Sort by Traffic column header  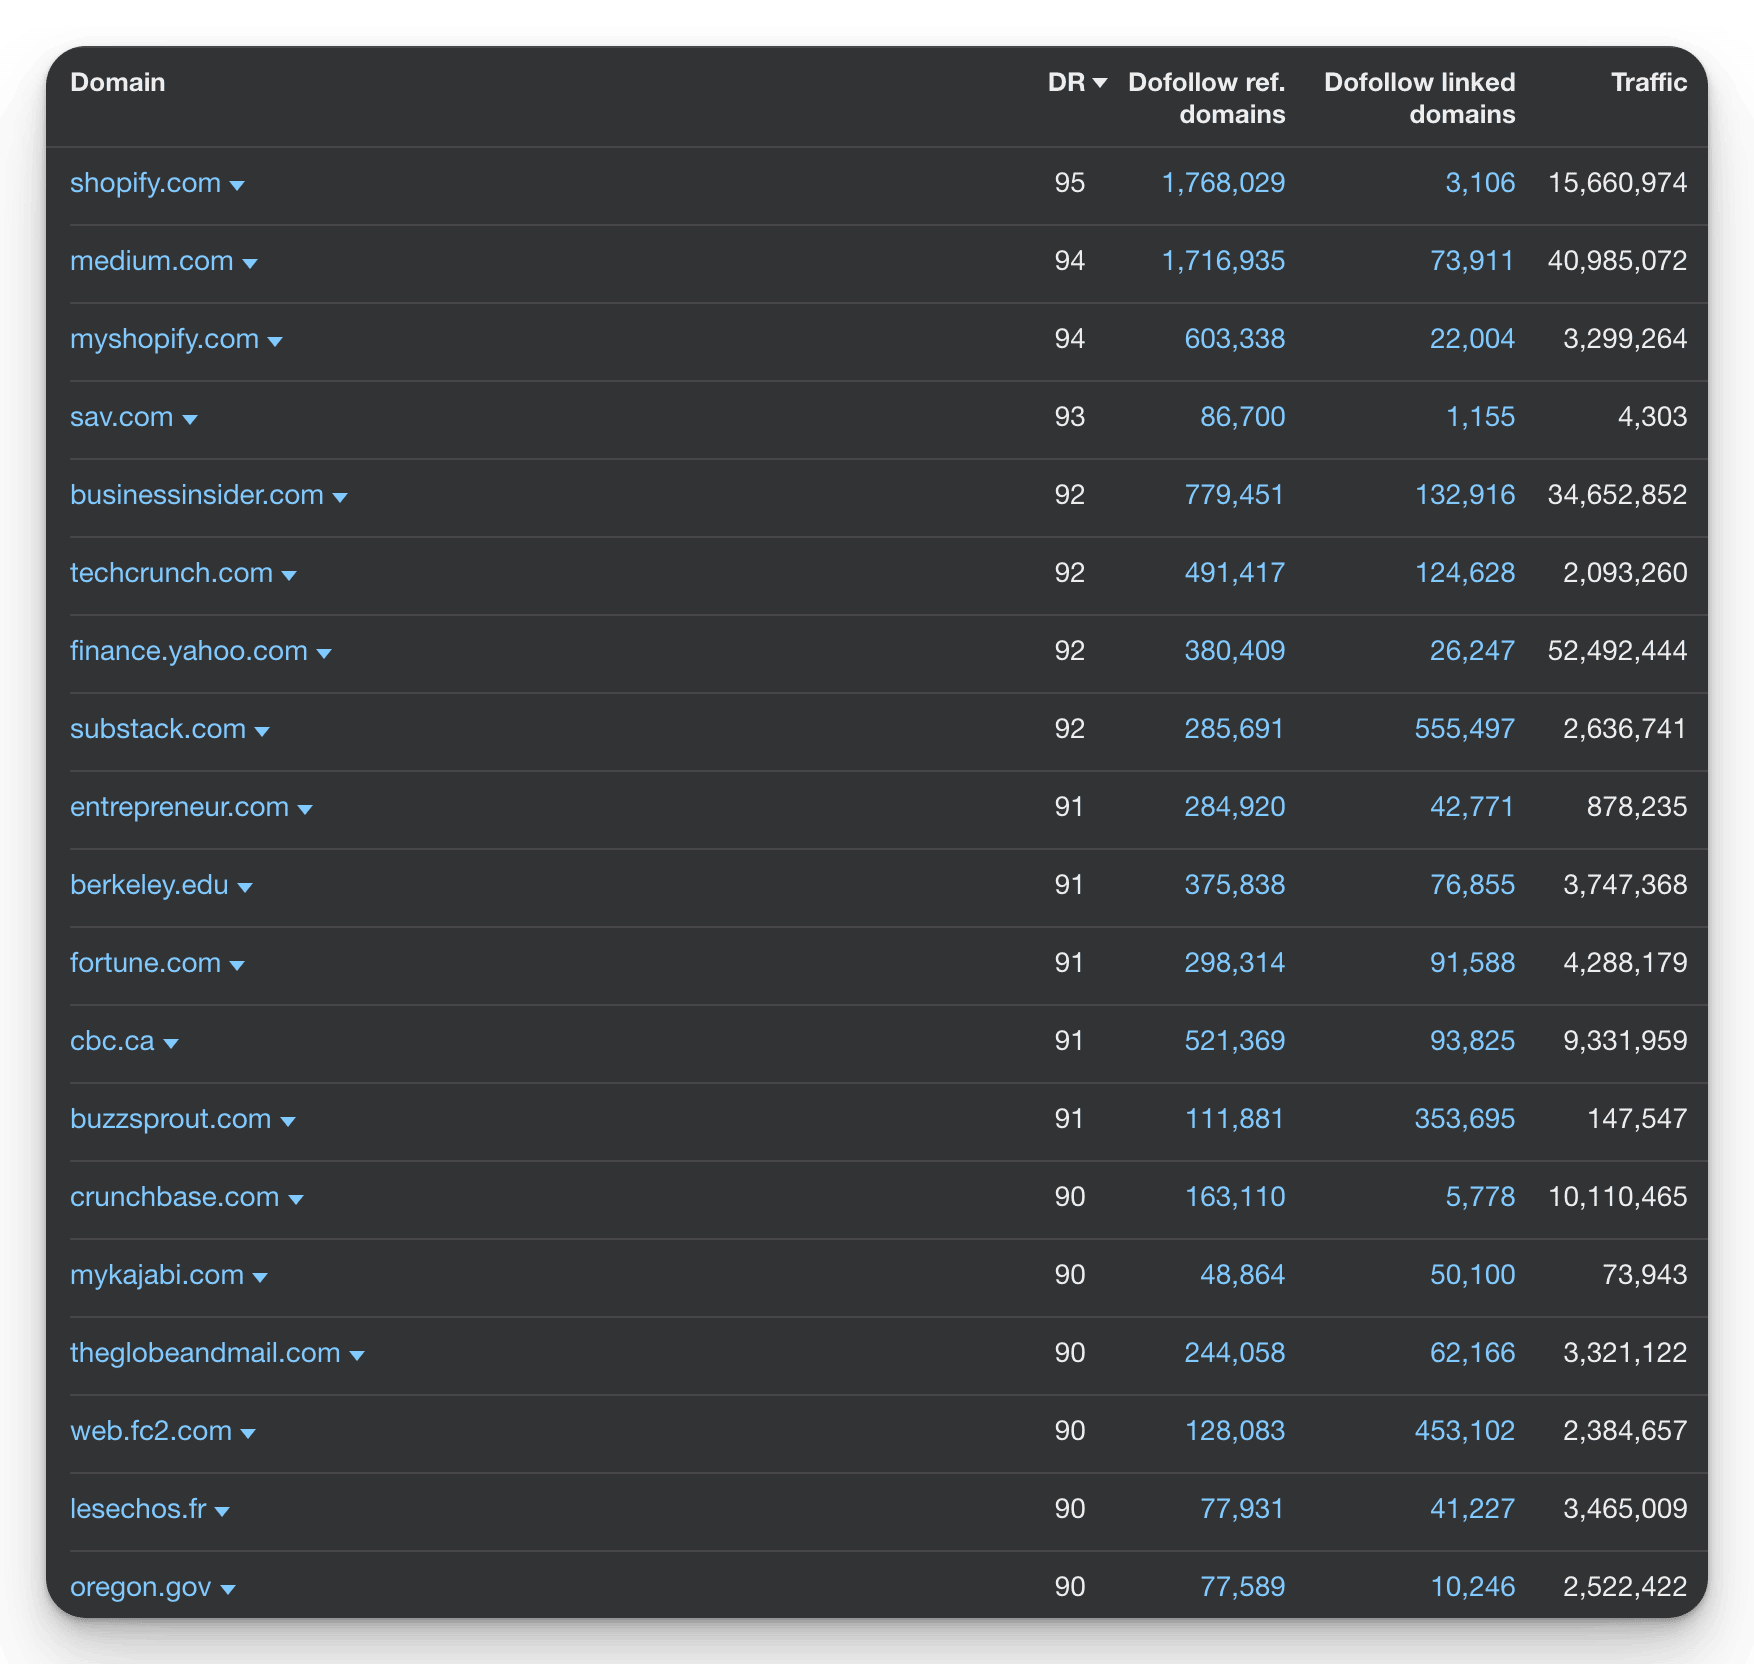(x=1649, y=82)
